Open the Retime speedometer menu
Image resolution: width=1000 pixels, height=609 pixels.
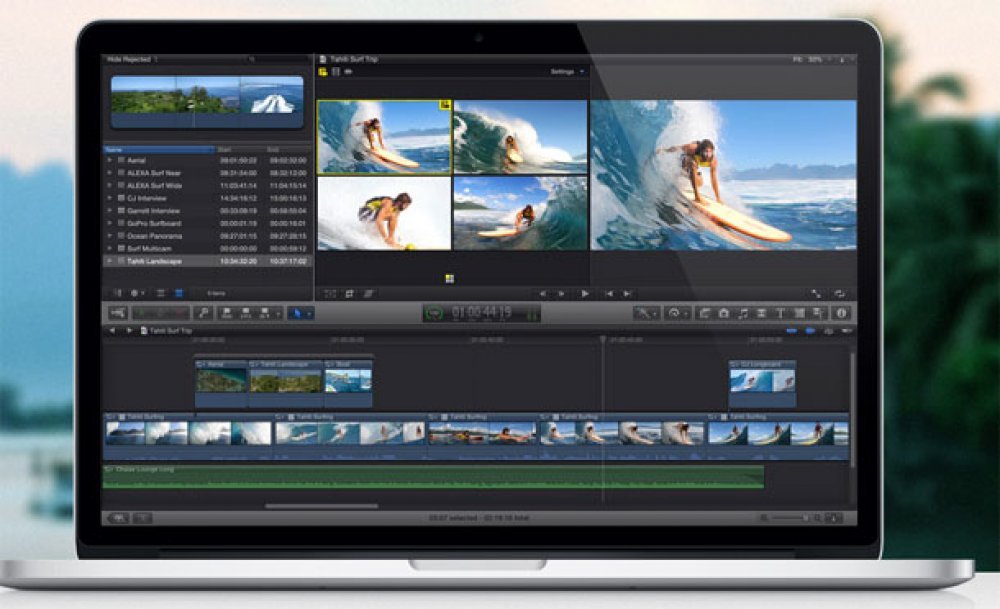pos(676,313)
